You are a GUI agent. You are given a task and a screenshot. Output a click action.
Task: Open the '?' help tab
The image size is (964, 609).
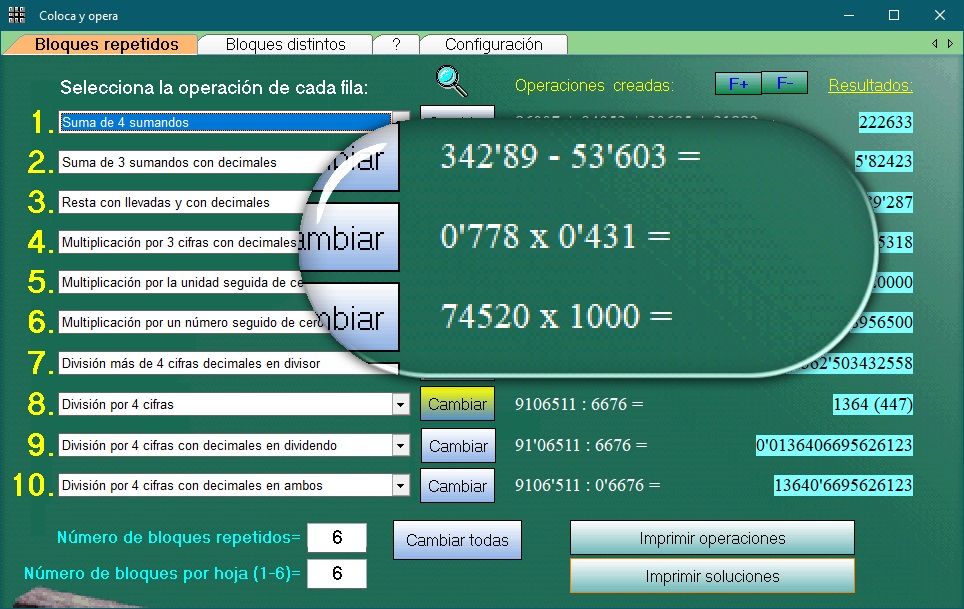pyautogui.click(x=396, y=44)
